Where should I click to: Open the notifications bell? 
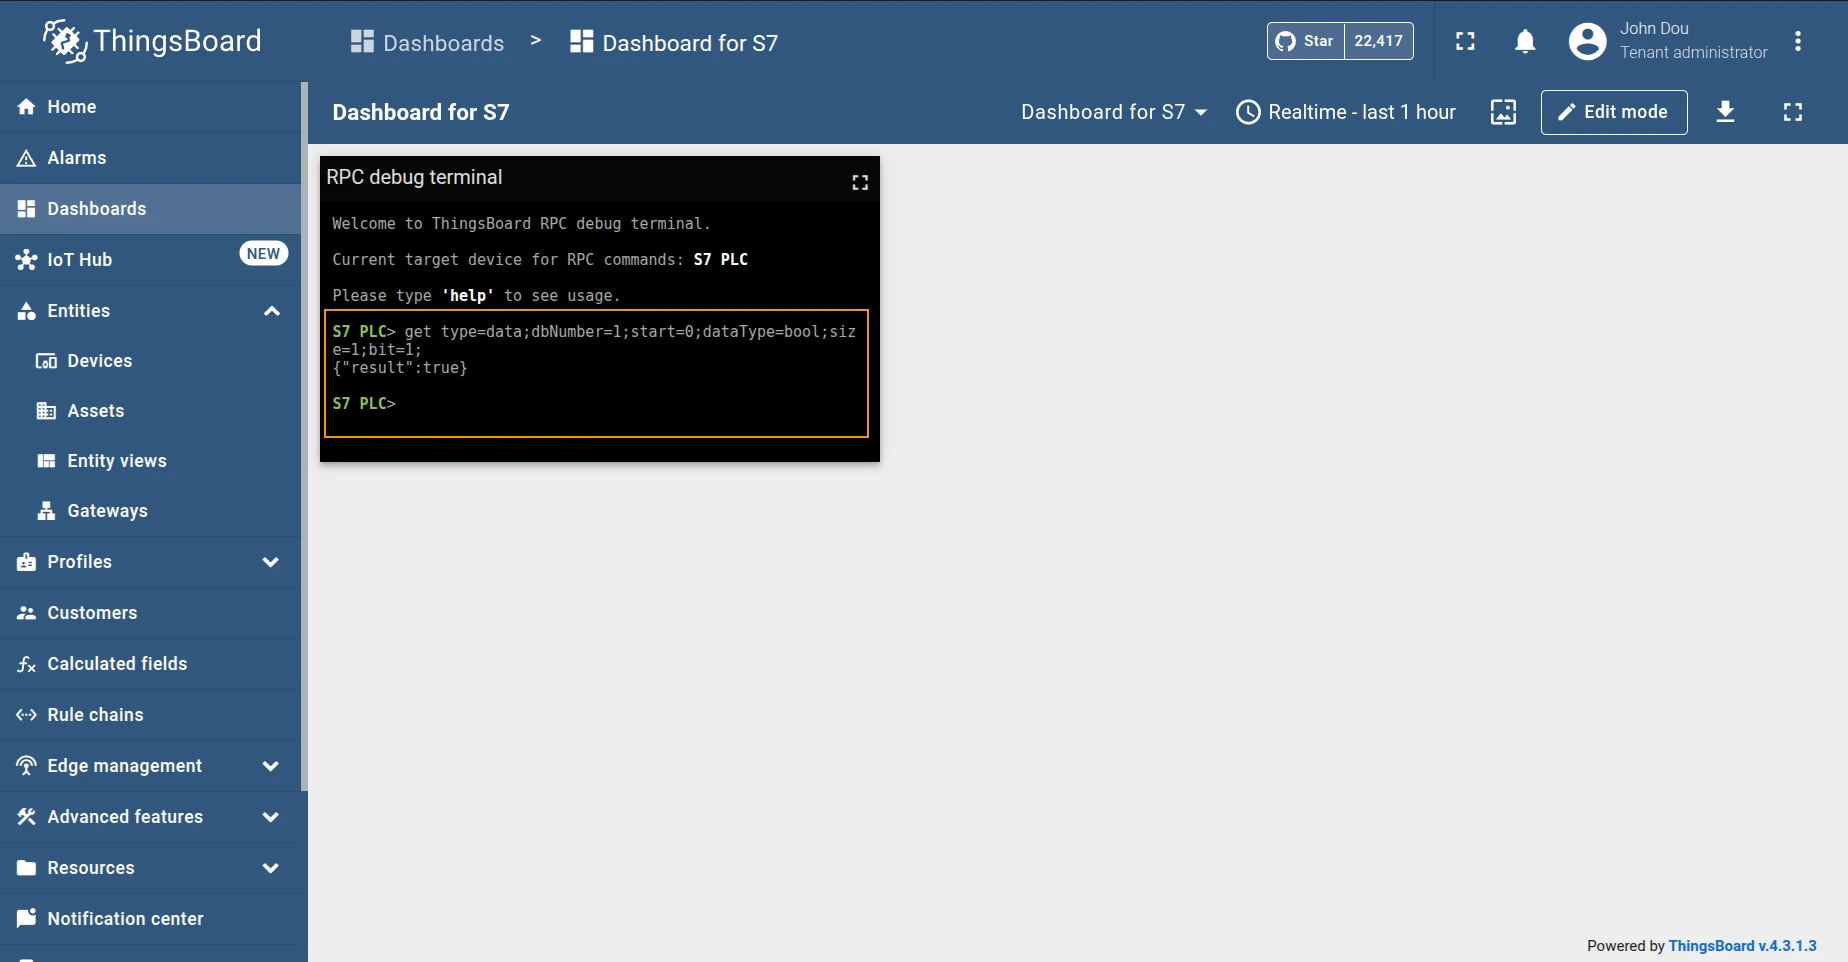[1525, 41]
